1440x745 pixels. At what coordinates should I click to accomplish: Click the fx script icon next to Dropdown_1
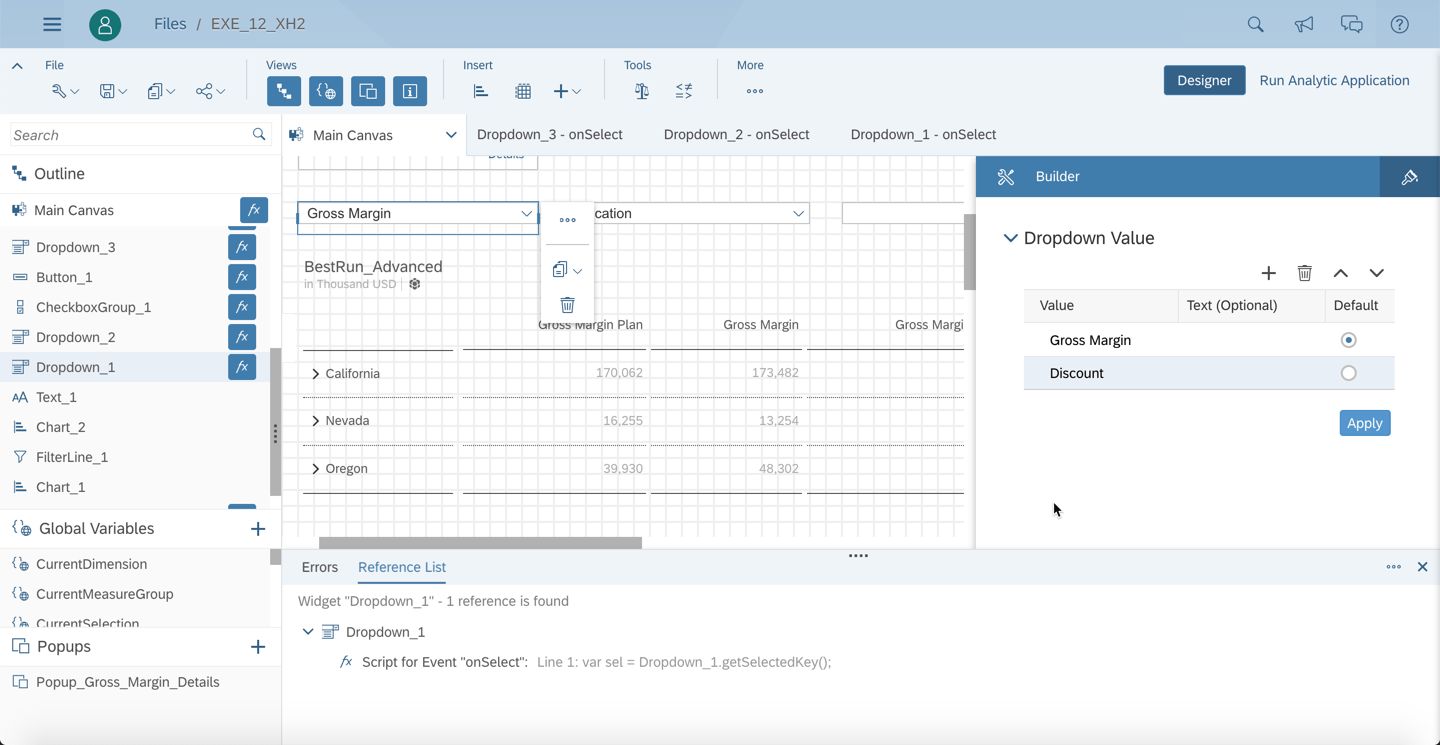click(x=241, y=367)
